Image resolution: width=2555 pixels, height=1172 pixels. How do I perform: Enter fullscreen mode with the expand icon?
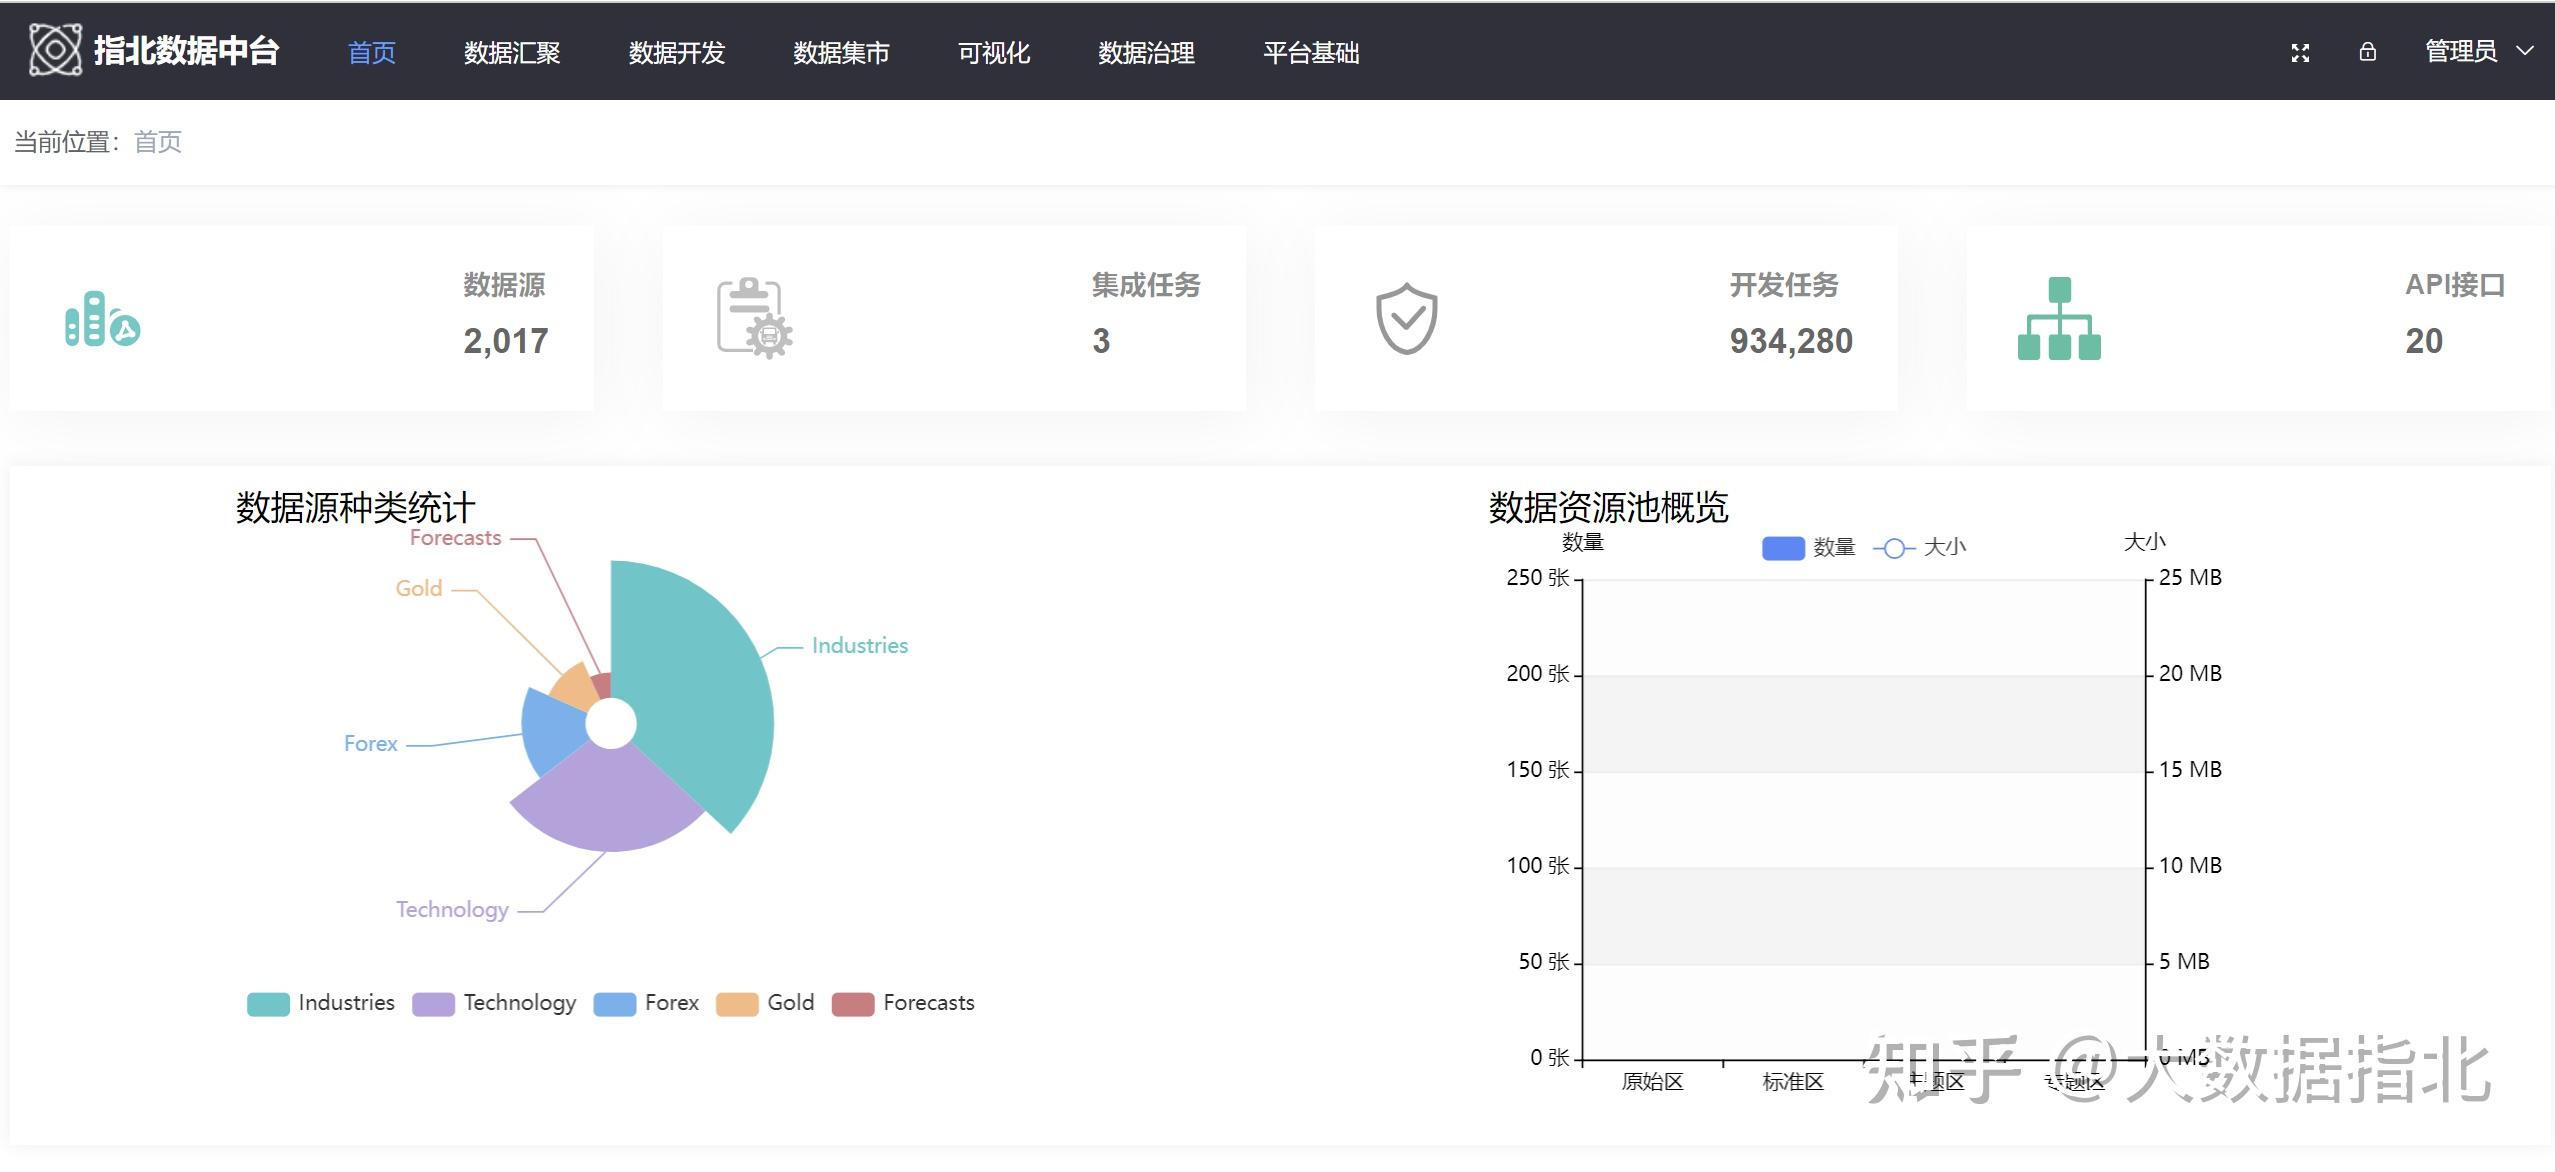coord(2300,53)
